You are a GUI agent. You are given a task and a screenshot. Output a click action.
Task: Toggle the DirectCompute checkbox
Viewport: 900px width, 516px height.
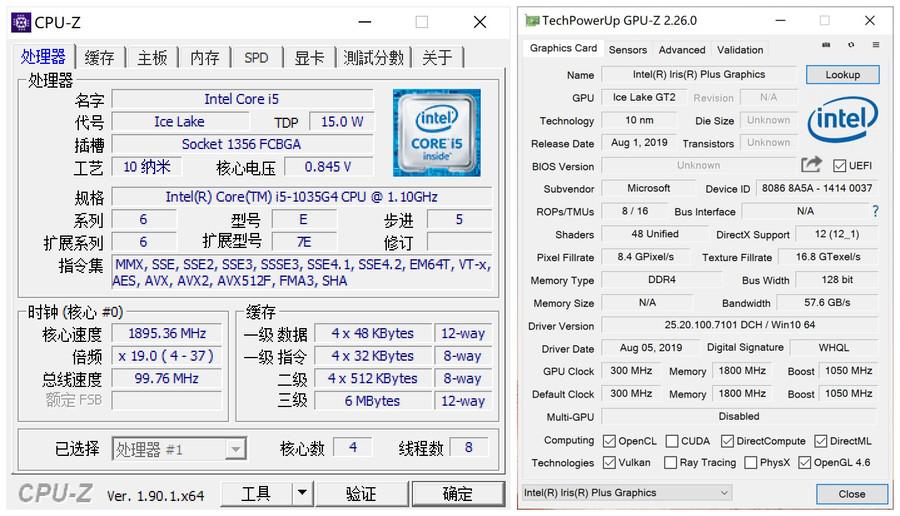tap(727, 441)
